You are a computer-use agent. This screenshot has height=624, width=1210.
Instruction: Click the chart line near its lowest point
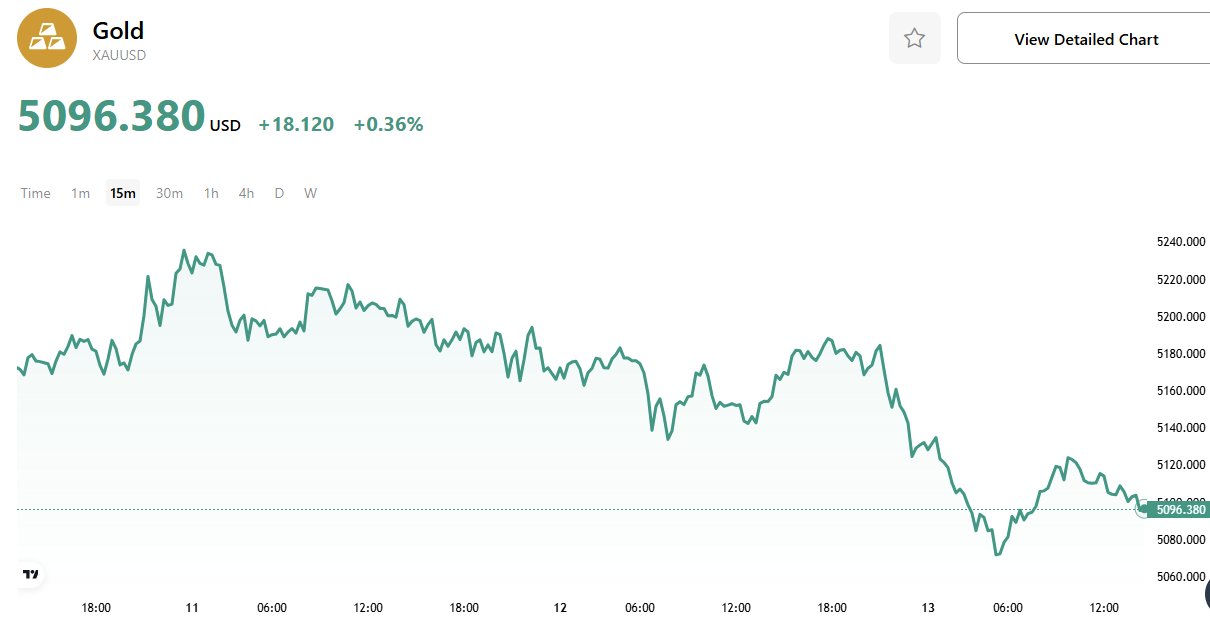click(x=998, y=553)
